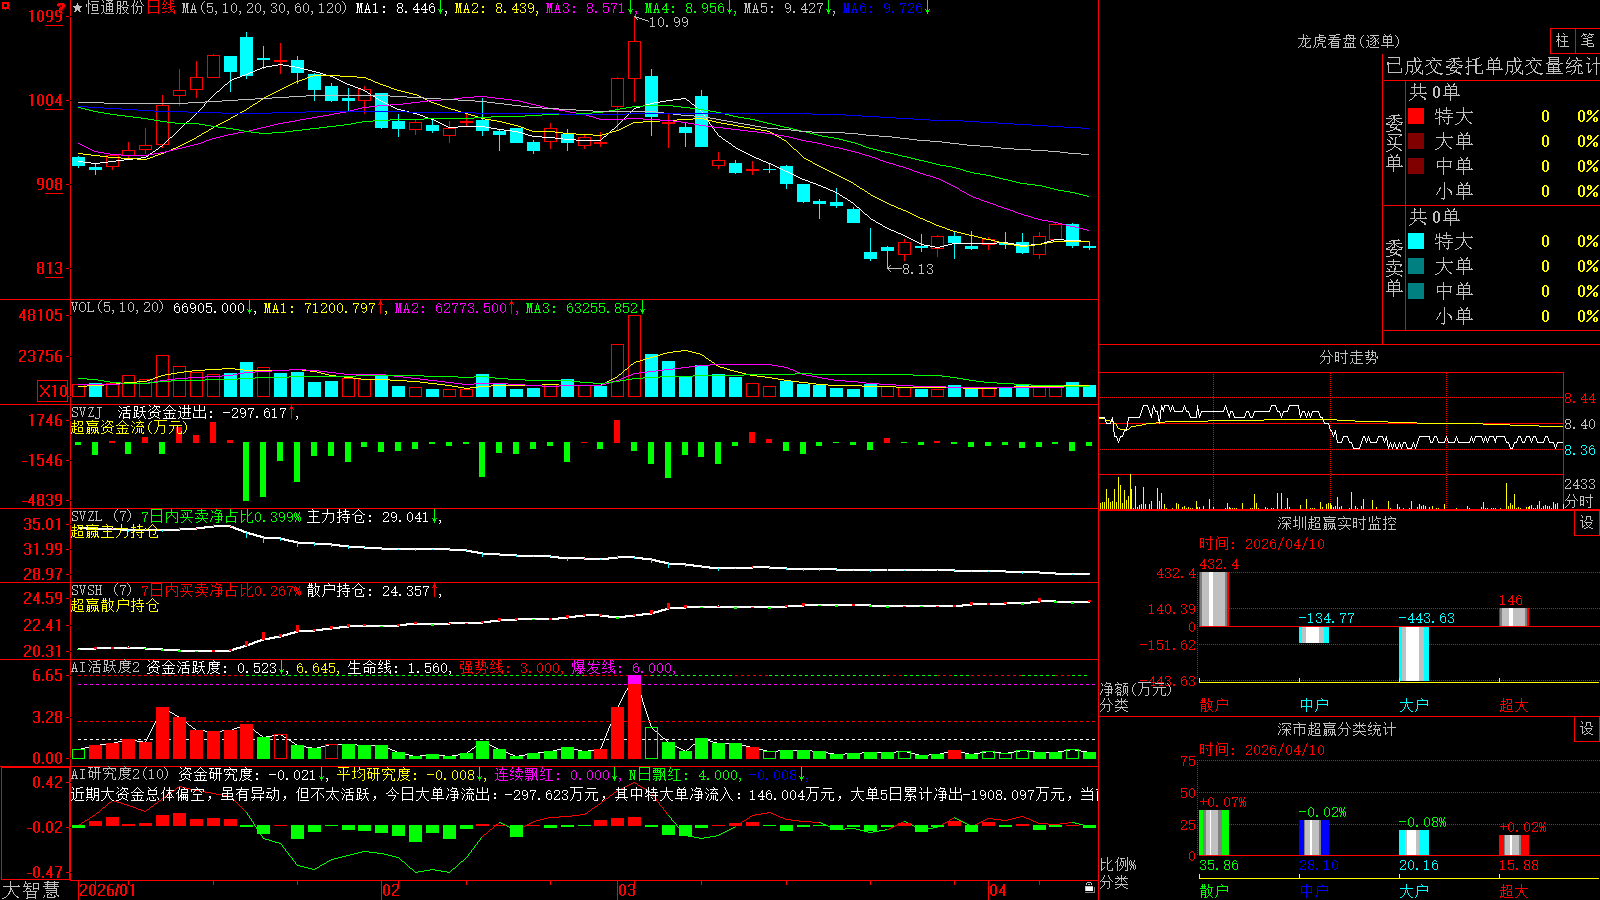Click the 委买单 共0单 count text
The width and height of the screenshot is (1600, 900).
pyautogui.click(x=1434, y=92)
